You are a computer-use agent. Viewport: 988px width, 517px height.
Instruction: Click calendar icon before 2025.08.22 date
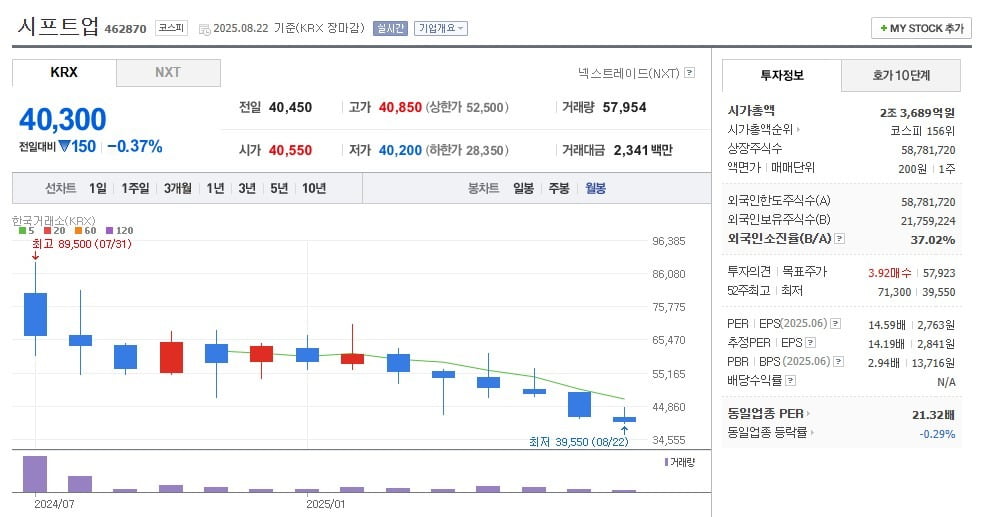coord(204,29)
